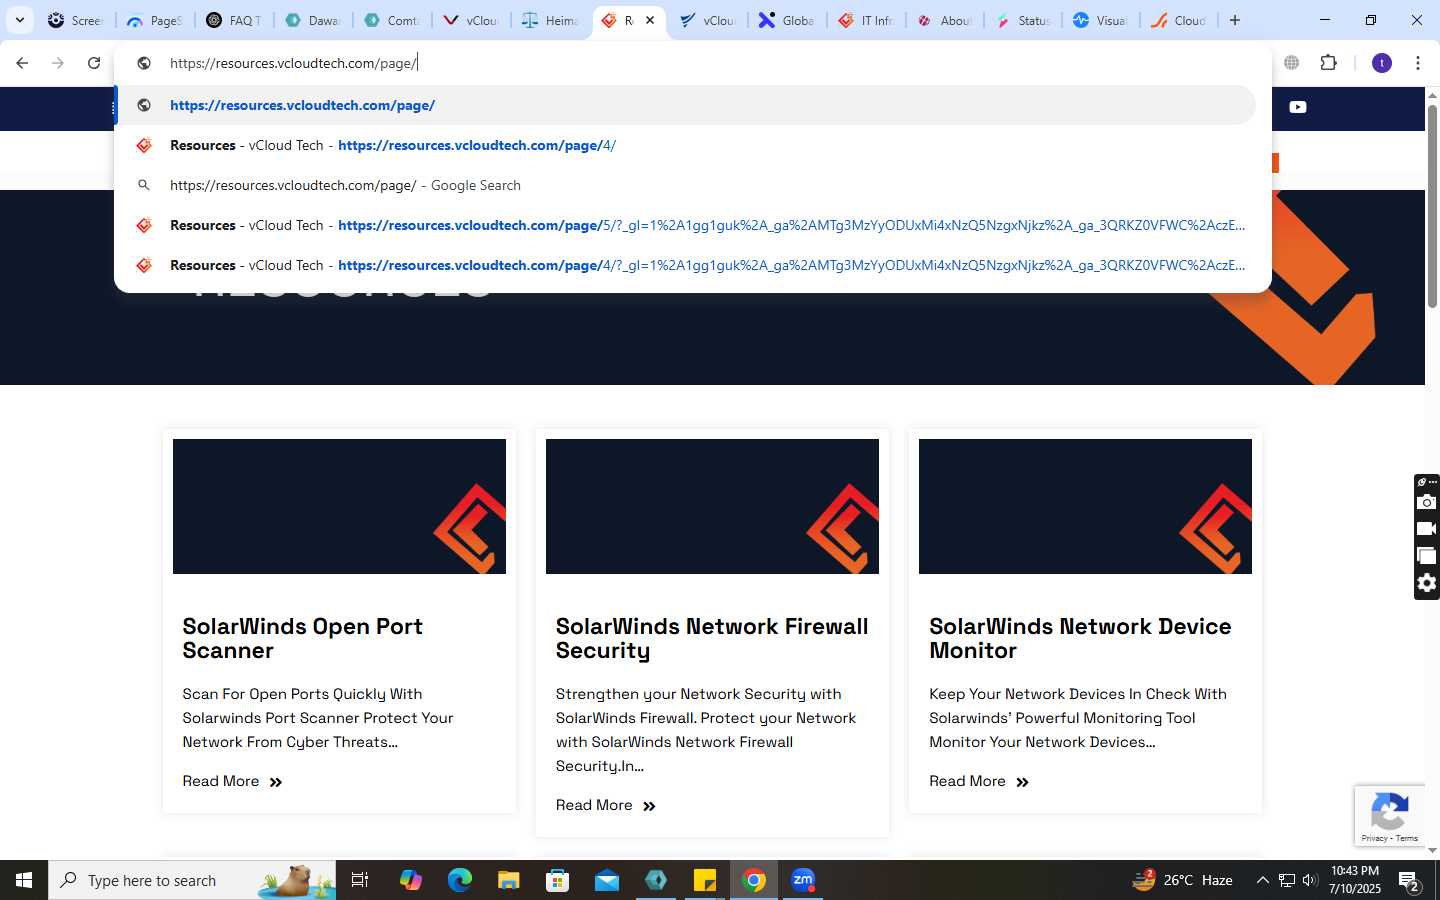Read More on SolarWinds Open Port Scanner
1440x900 pixels.
click(x=232, y=781)
